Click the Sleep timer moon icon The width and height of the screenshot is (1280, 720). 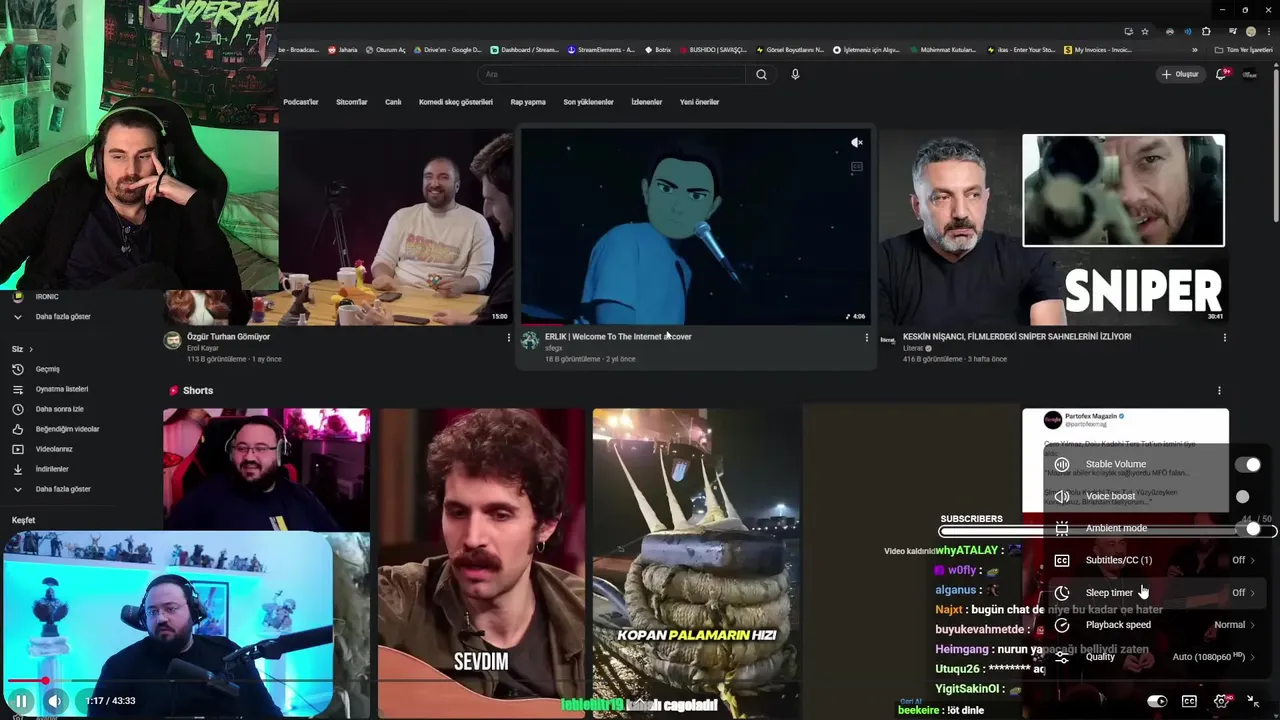point(1062,592)
